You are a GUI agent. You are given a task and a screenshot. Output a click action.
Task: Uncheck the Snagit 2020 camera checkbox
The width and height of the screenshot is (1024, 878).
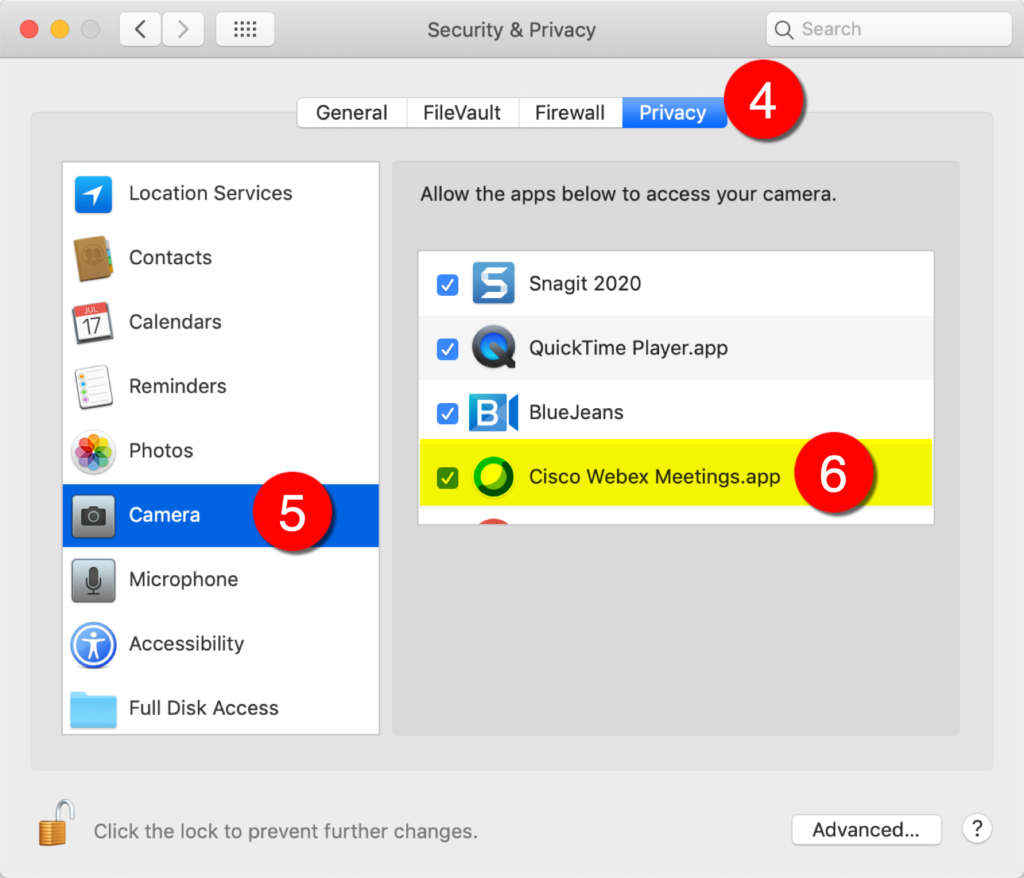pyautogui.click(x=448, y=285)
